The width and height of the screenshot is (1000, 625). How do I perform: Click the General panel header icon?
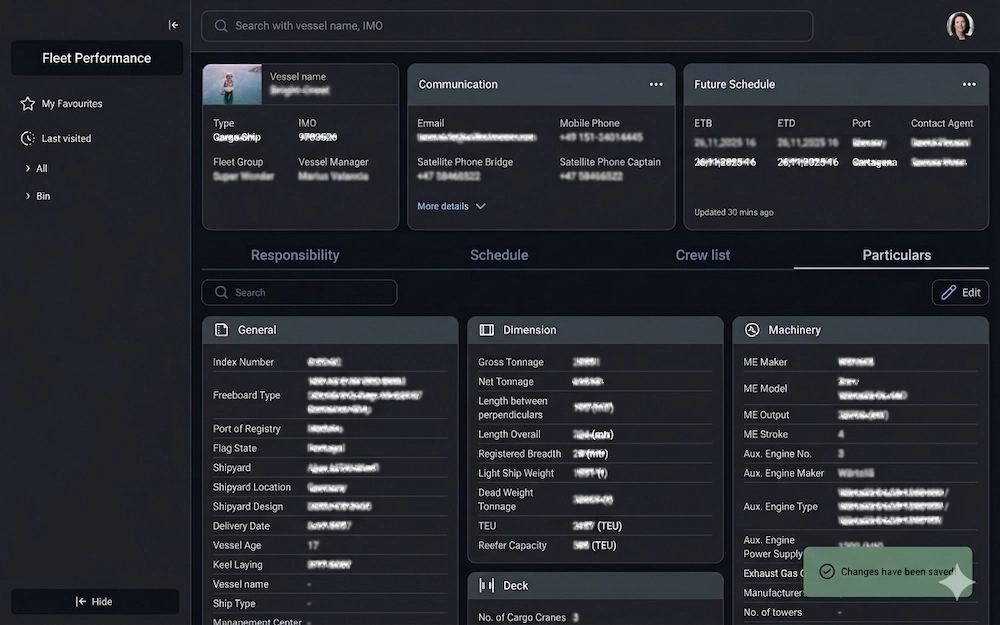(x=221, y=330)
